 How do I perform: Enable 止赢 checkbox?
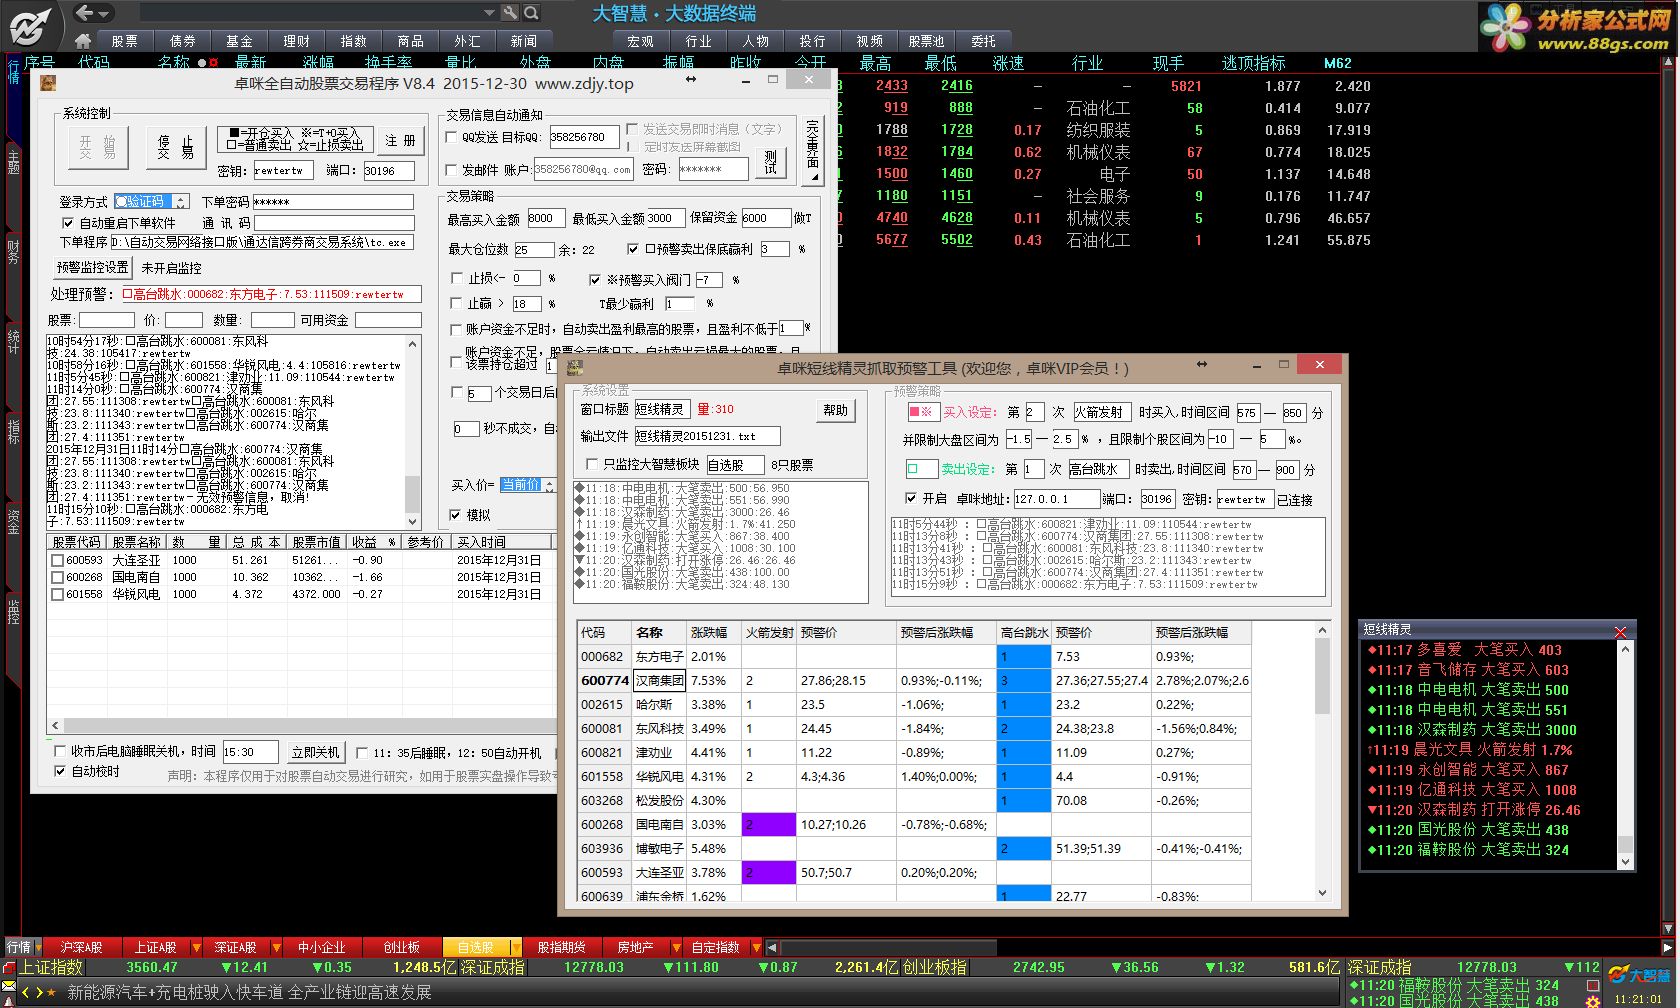pos(458,303)
